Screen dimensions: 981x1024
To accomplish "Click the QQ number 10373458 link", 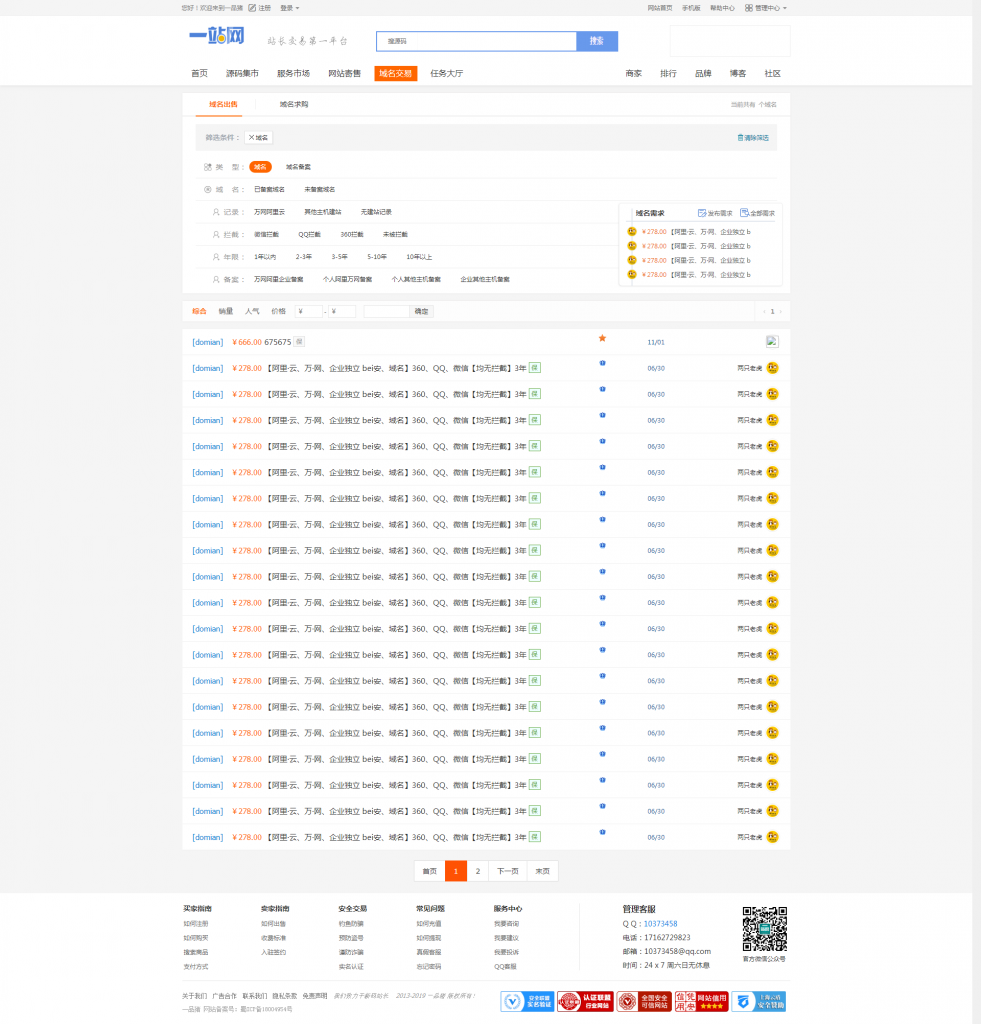I will (660, 923).
